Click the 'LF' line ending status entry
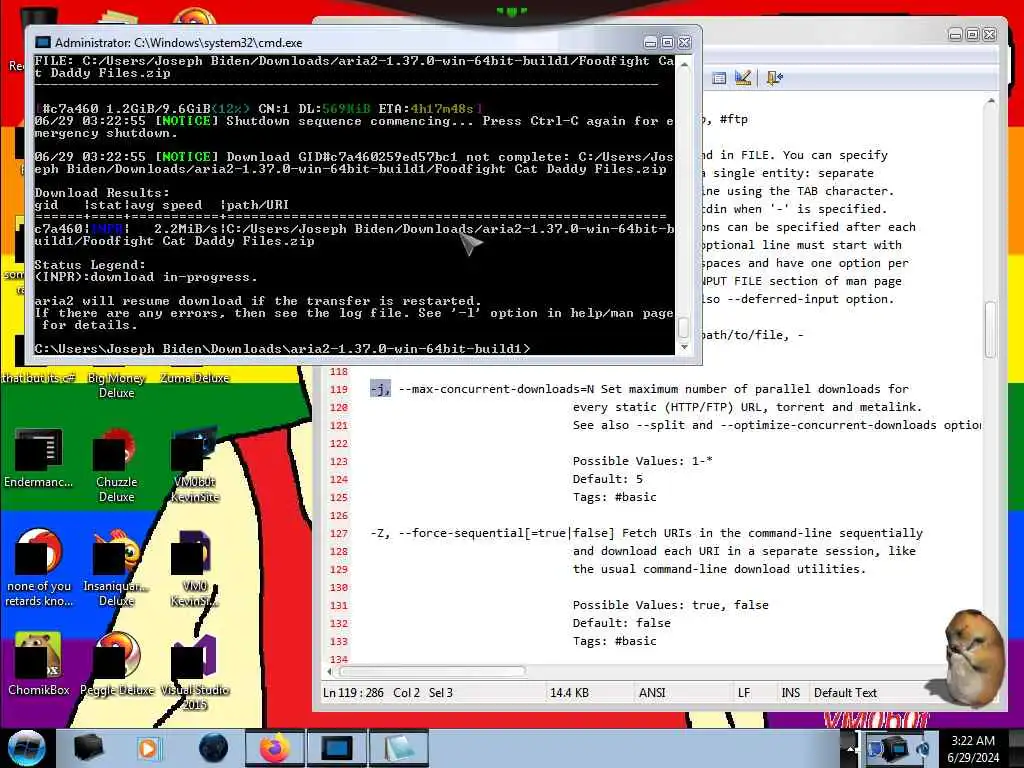This screenshot has height=768, width=1024. (x=744, y=692)
